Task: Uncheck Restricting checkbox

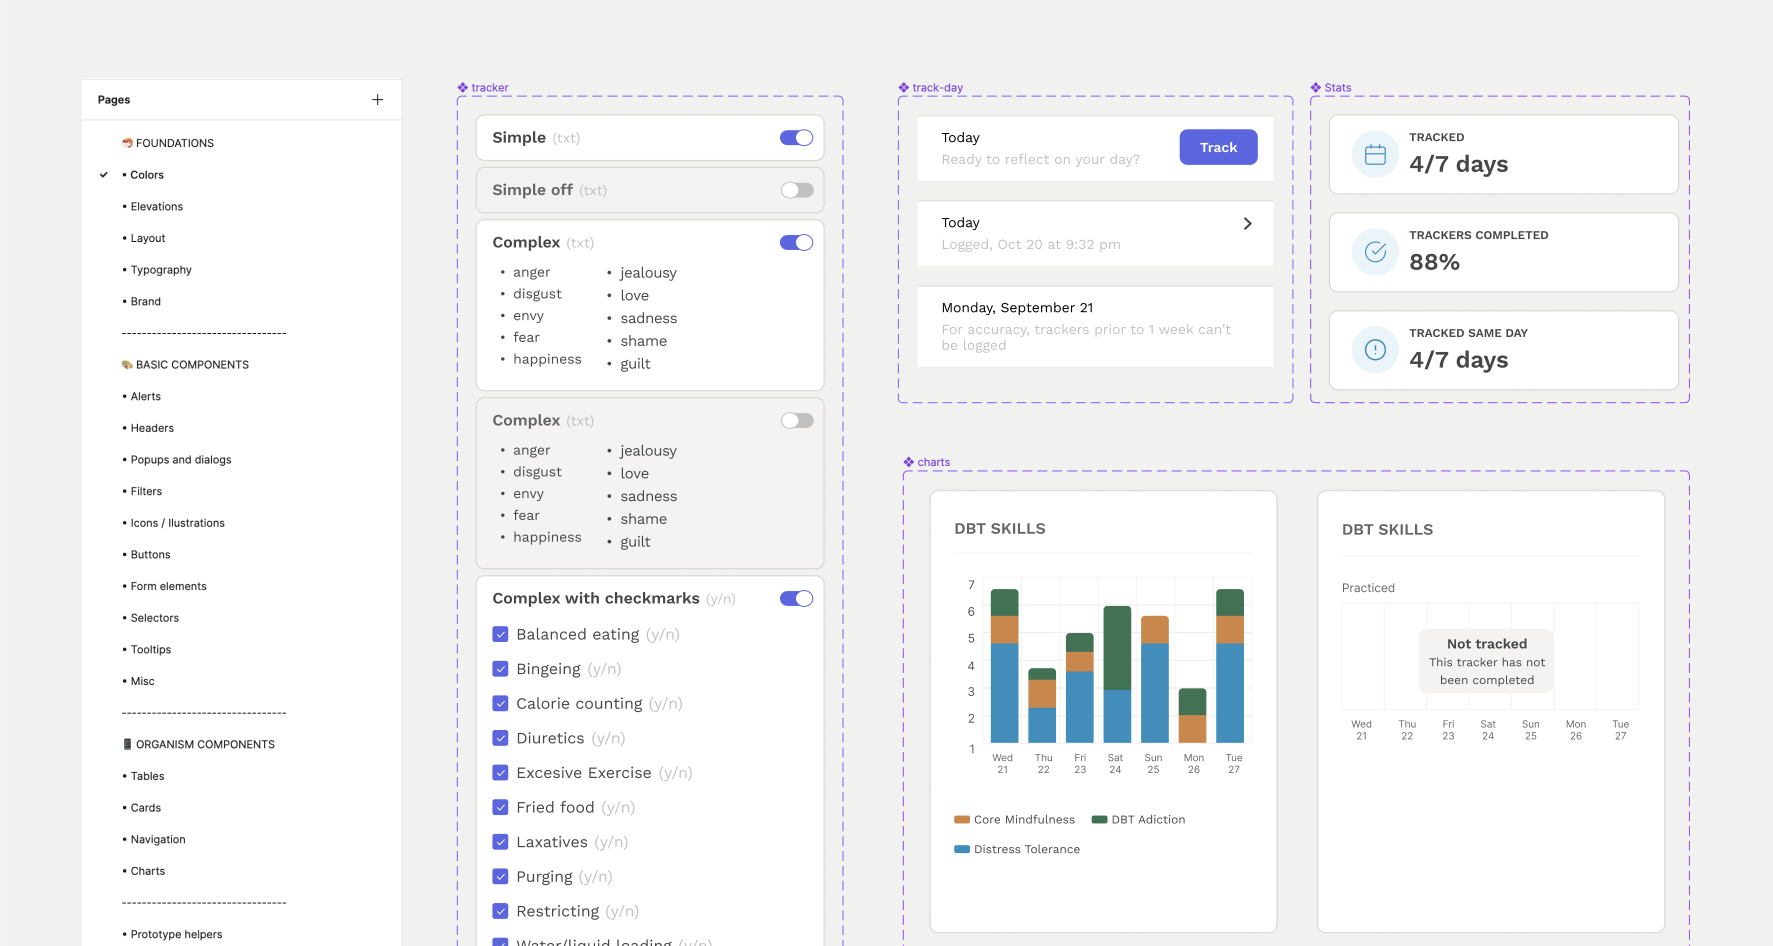Action: click(x=501, y=911)
